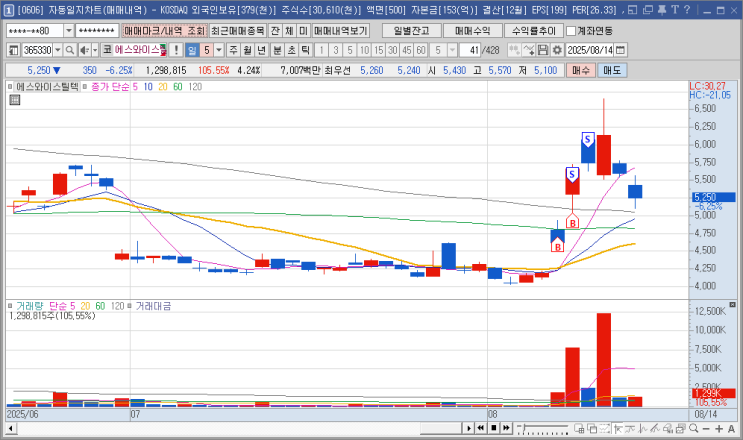Toggle the 잔 button
Screen dimensions: 743x440
(x=275, y=31)
